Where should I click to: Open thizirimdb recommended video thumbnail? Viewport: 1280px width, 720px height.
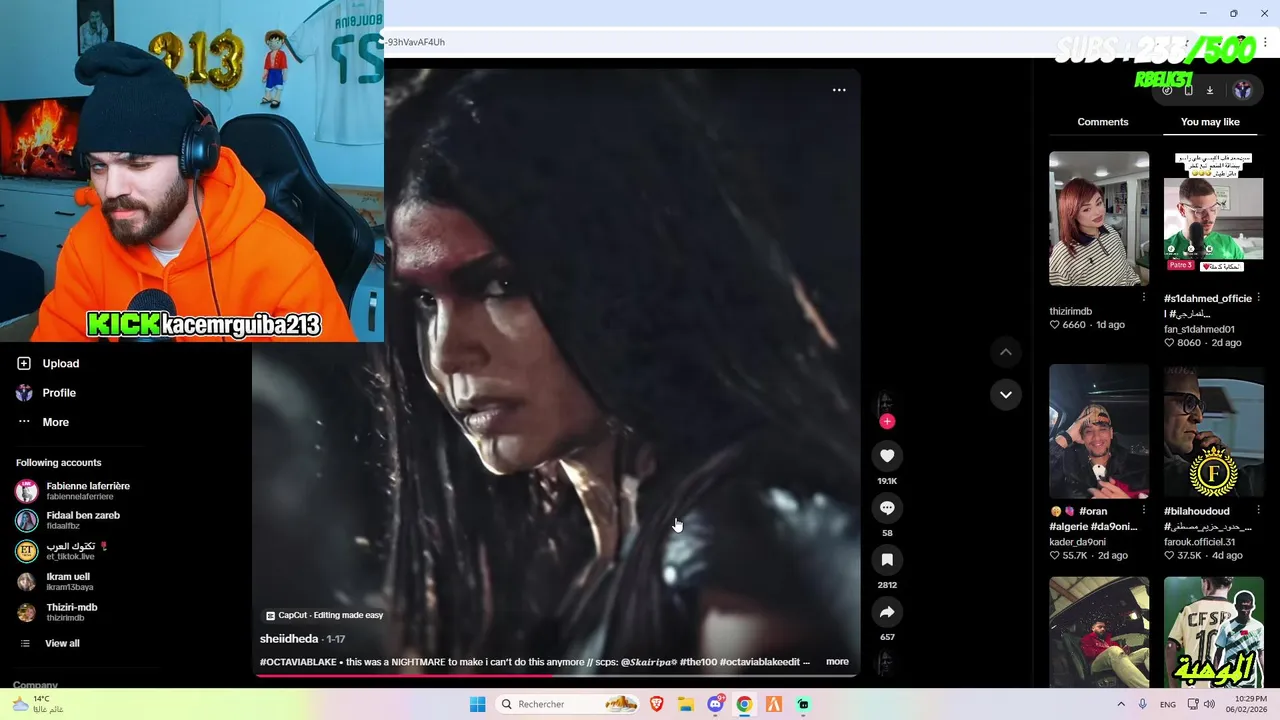tap(1099, 219)
